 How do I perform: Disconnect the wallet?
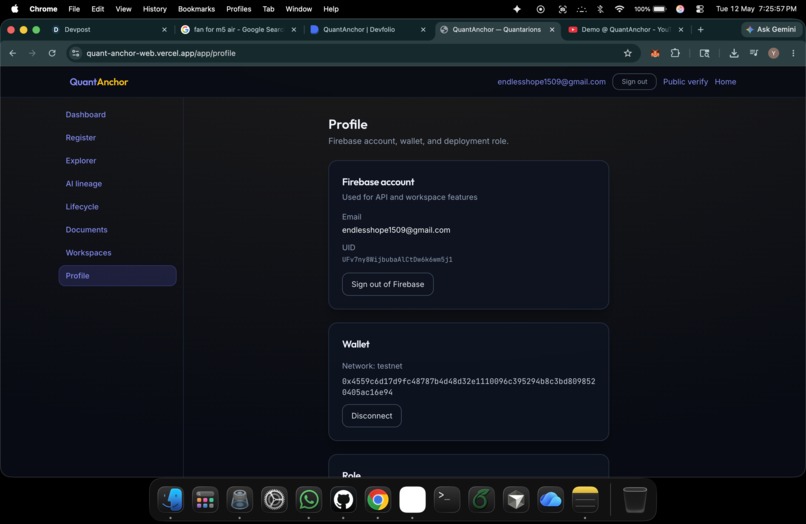tap(372, 415)
